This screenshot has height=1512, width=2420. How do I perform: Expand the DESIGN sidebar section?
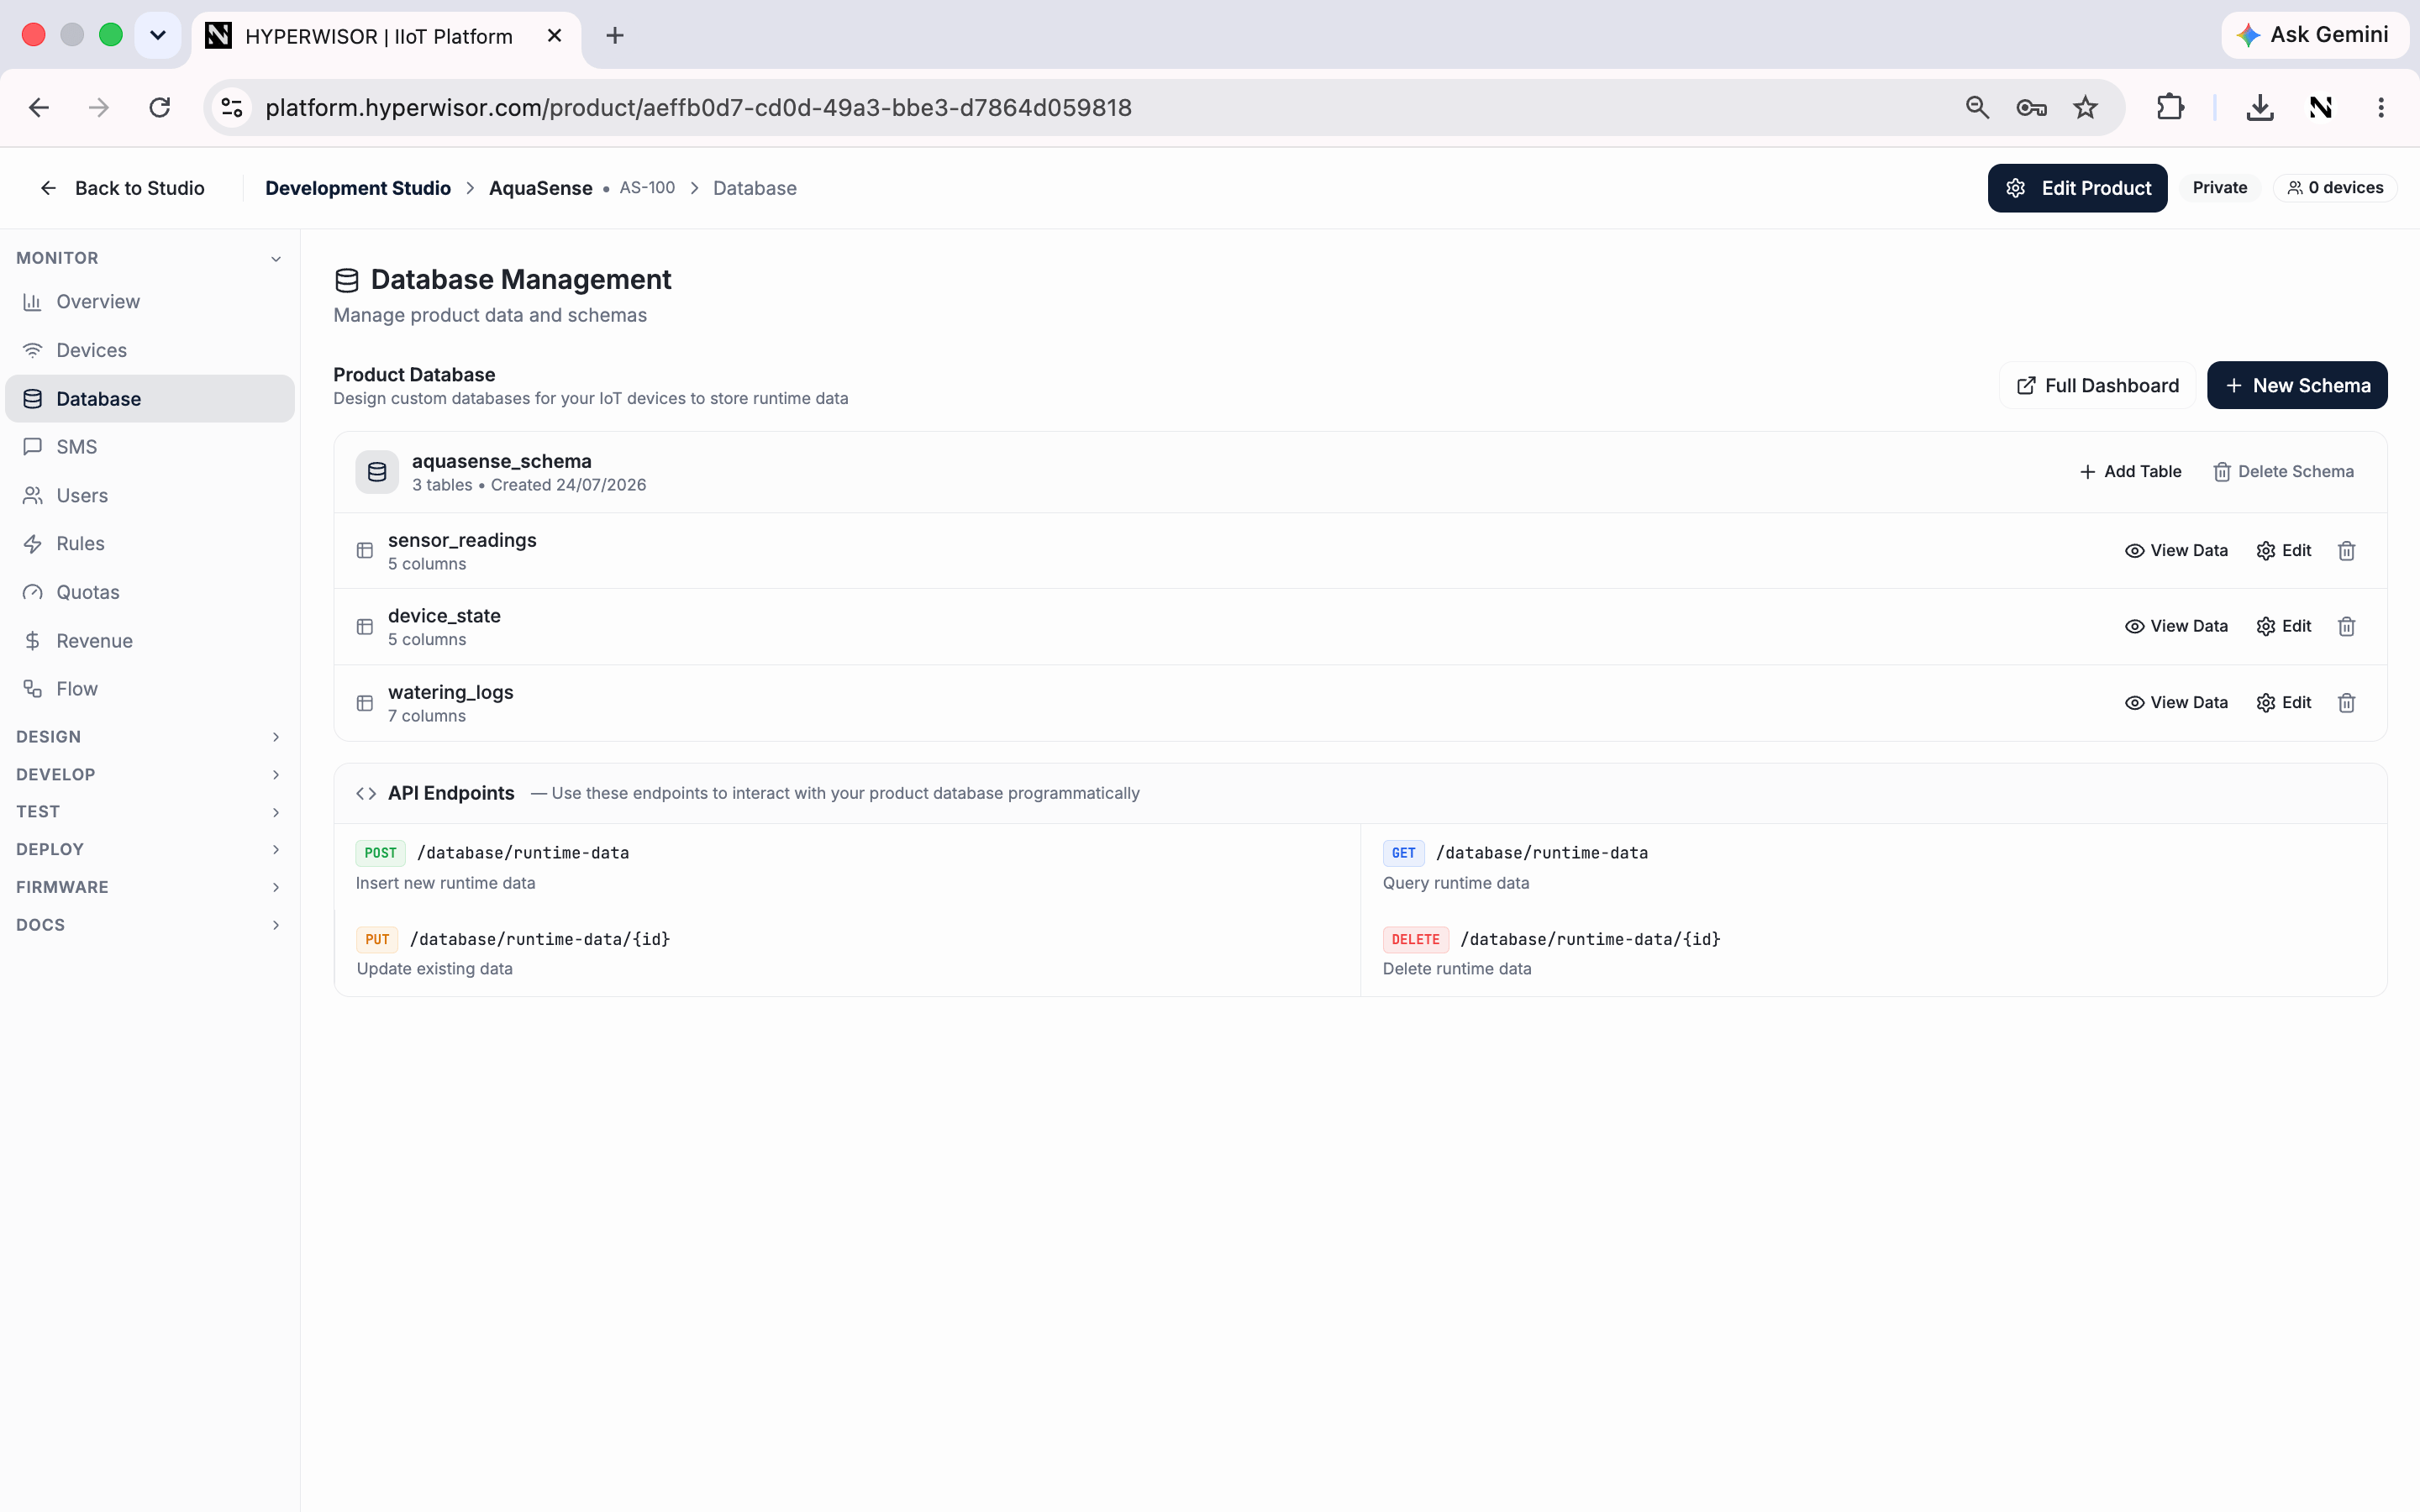pos(149,737)
